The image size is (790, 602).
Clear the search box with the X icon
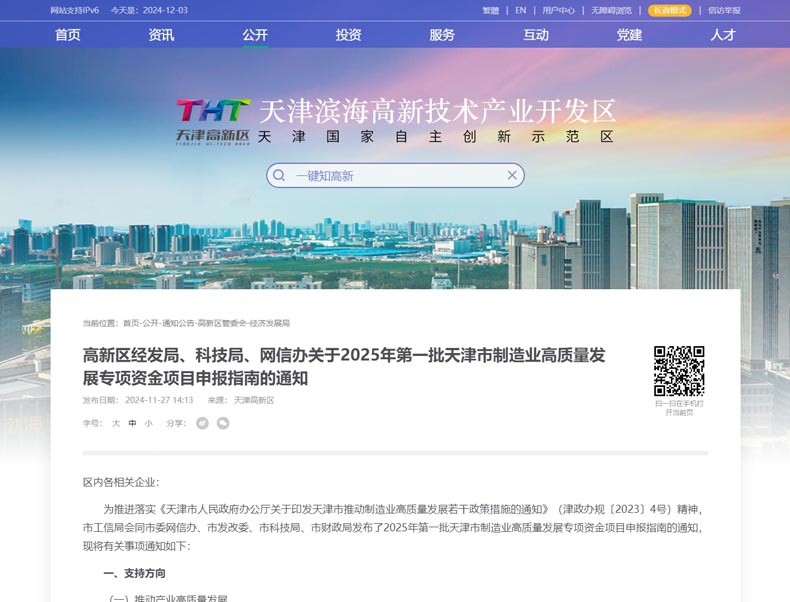pos(512,175)
